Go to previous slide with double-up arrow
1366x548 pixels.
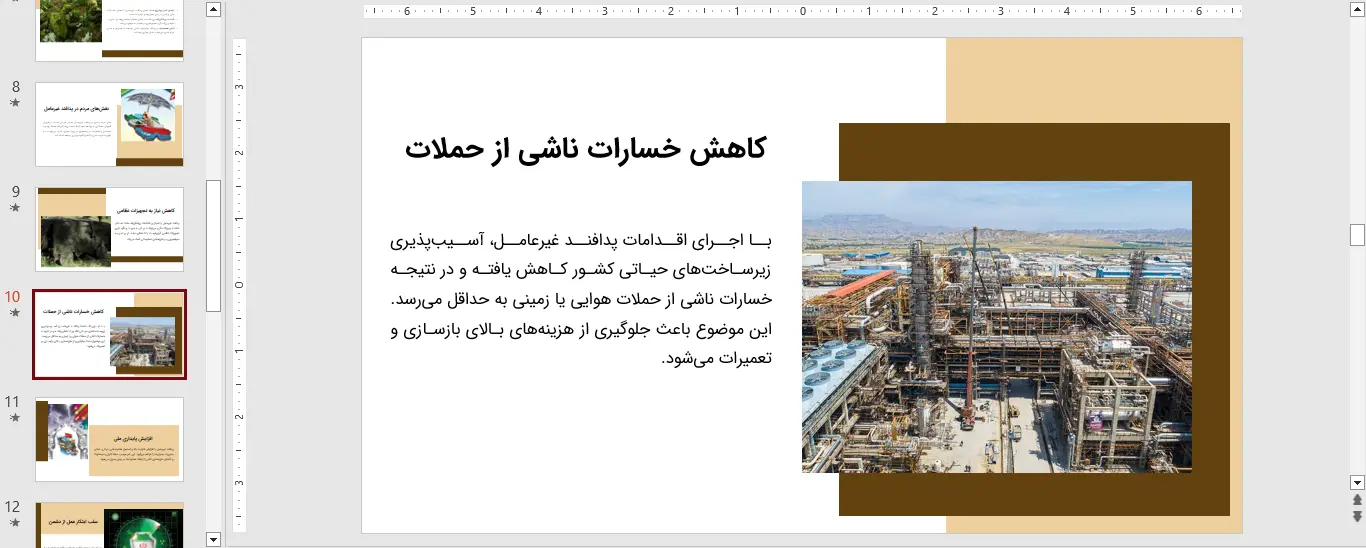tap(1357, 499)
